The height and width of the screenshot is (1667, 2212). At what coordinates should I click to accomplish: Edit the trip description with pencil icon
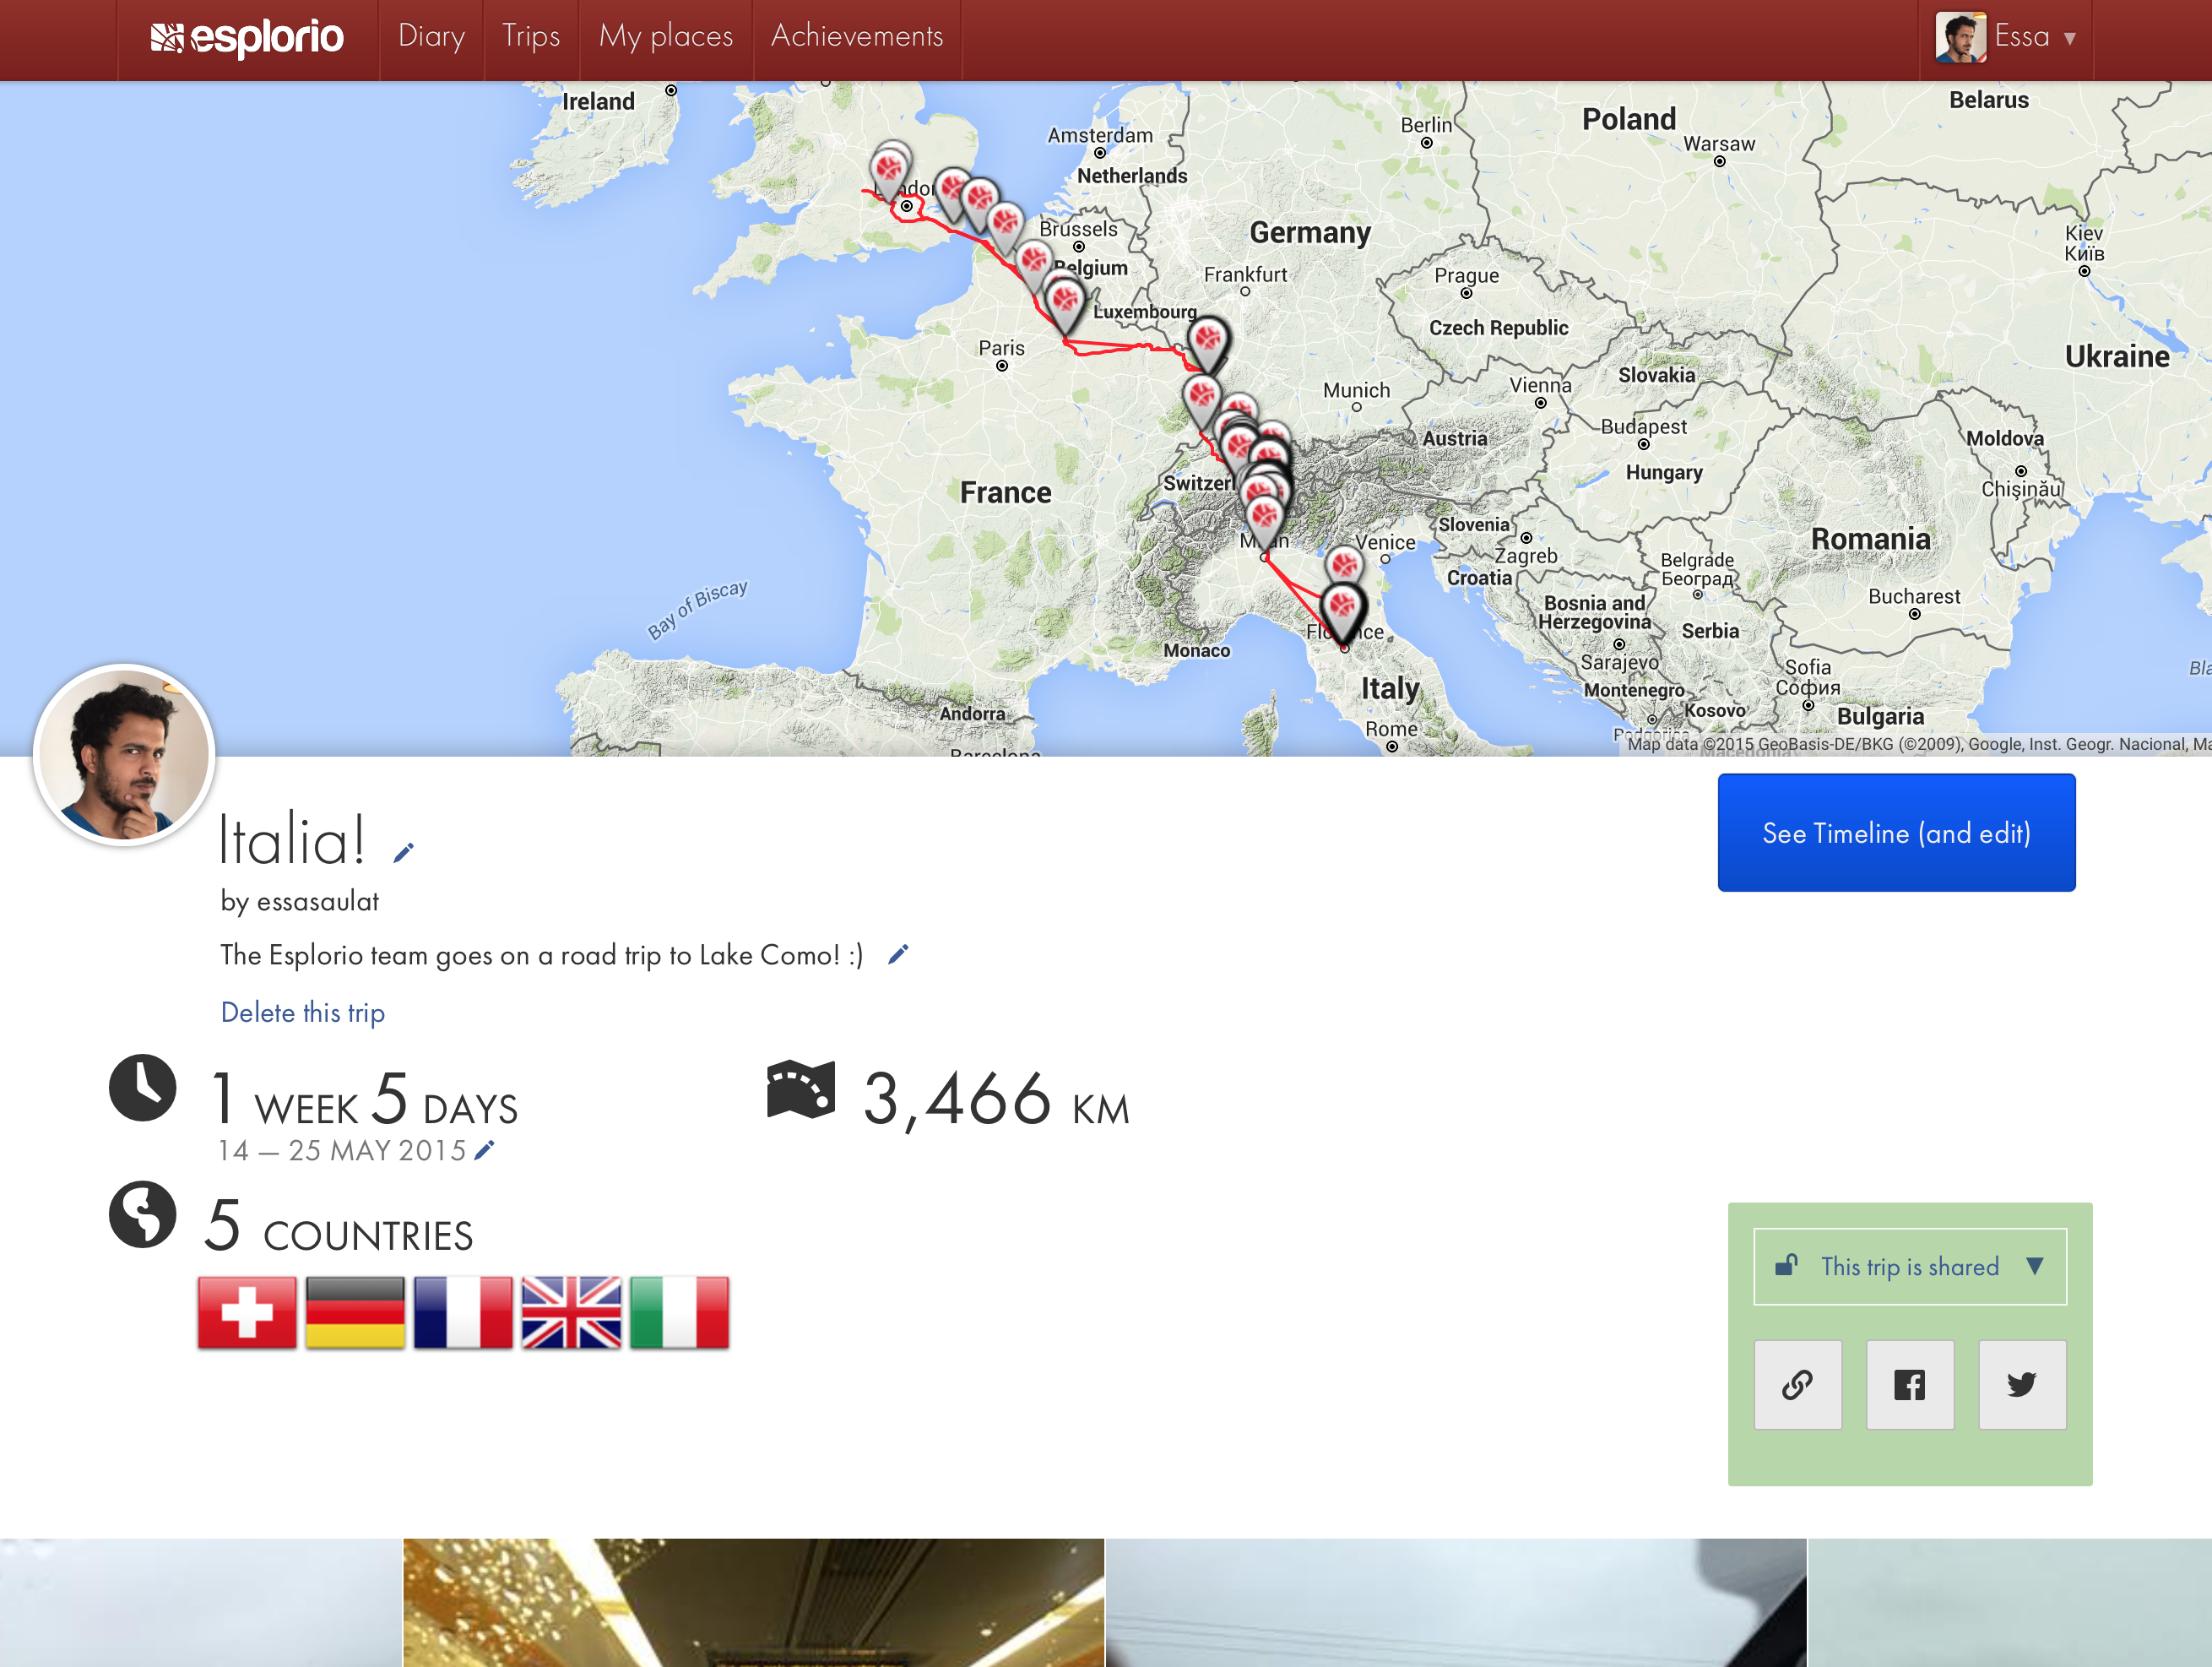click(x=898, y=954)
